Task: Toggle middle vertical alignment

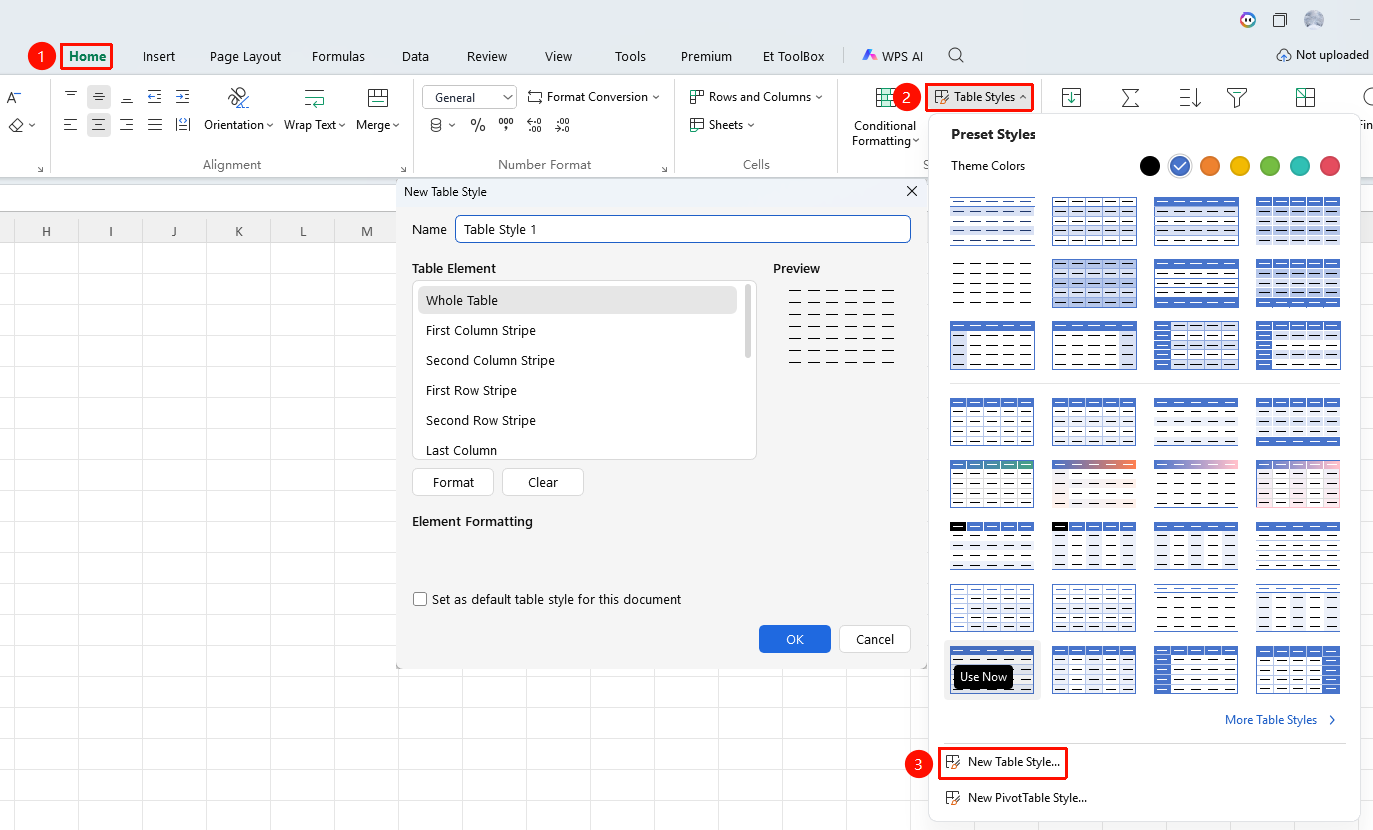Action: (99, 97)
